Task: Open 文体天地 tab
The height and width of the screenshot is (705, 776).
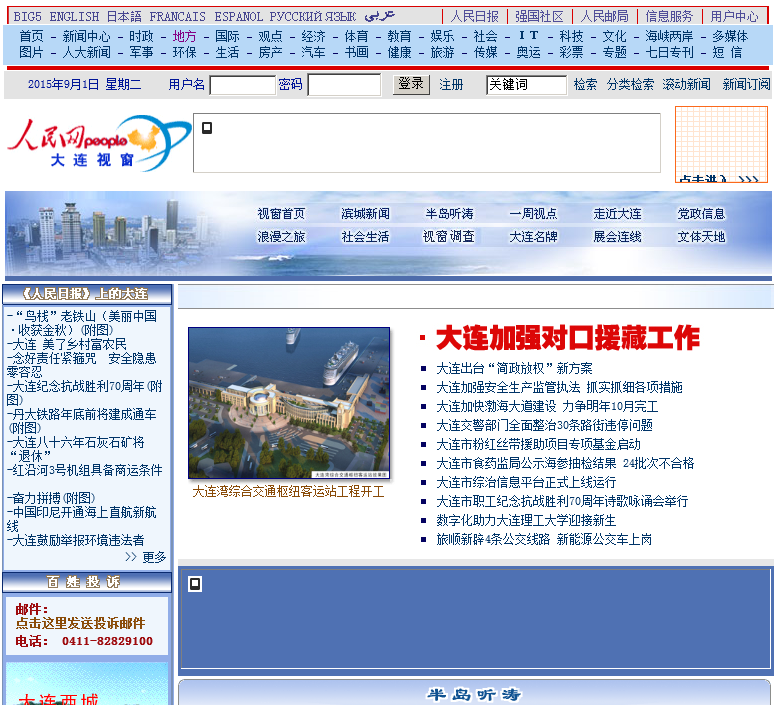Action: click(x=701, y=237)
